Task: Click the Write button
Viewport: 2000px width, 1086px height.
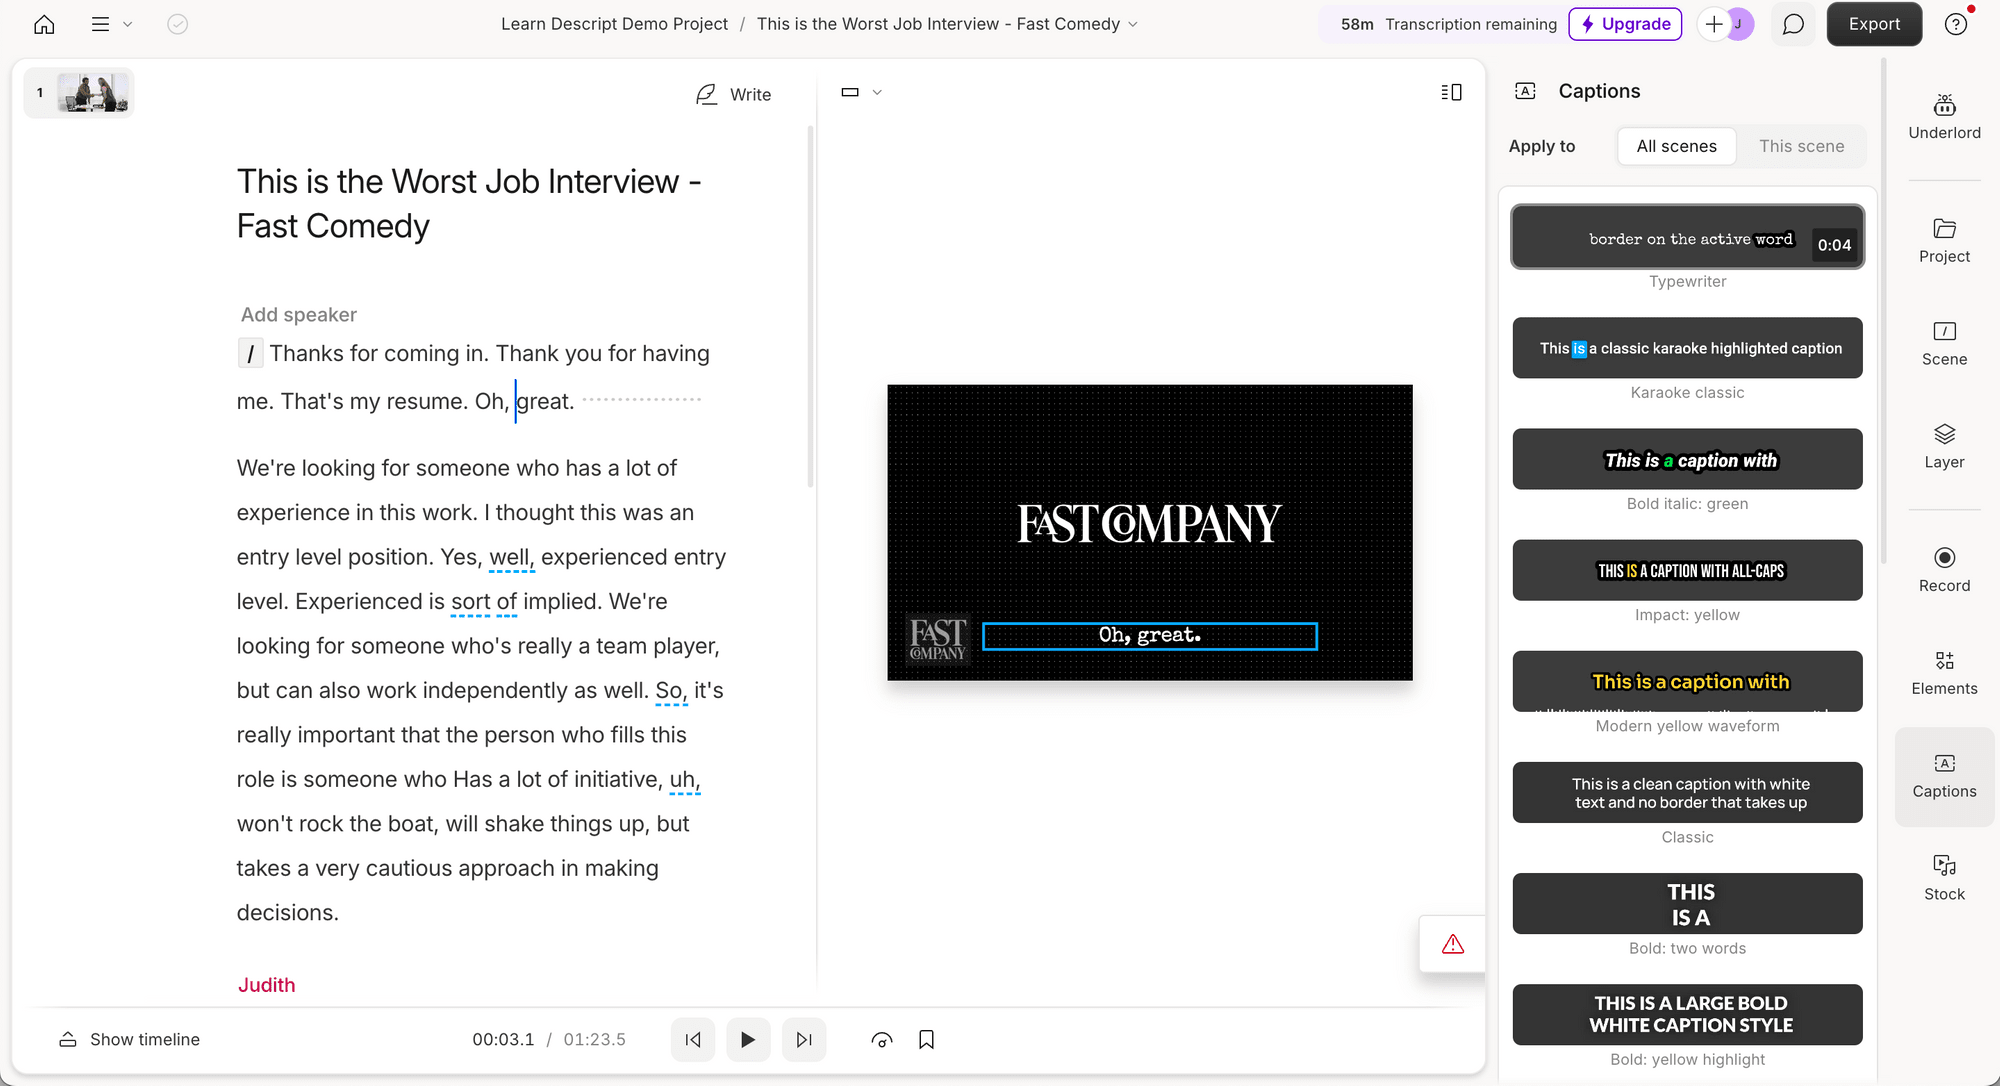Action: point(734,94)
